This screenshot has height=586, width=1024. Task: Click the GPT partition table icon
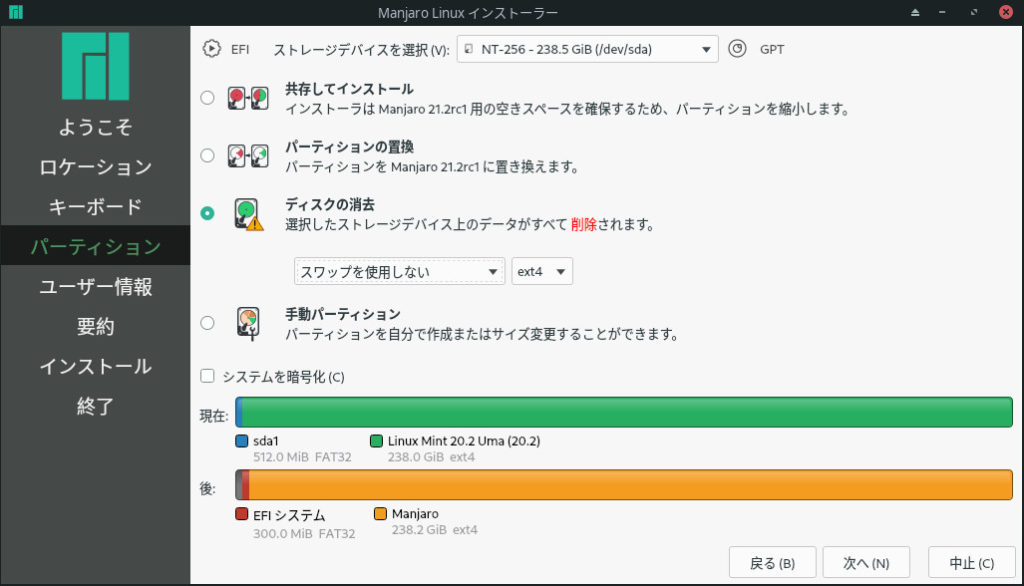737,48
